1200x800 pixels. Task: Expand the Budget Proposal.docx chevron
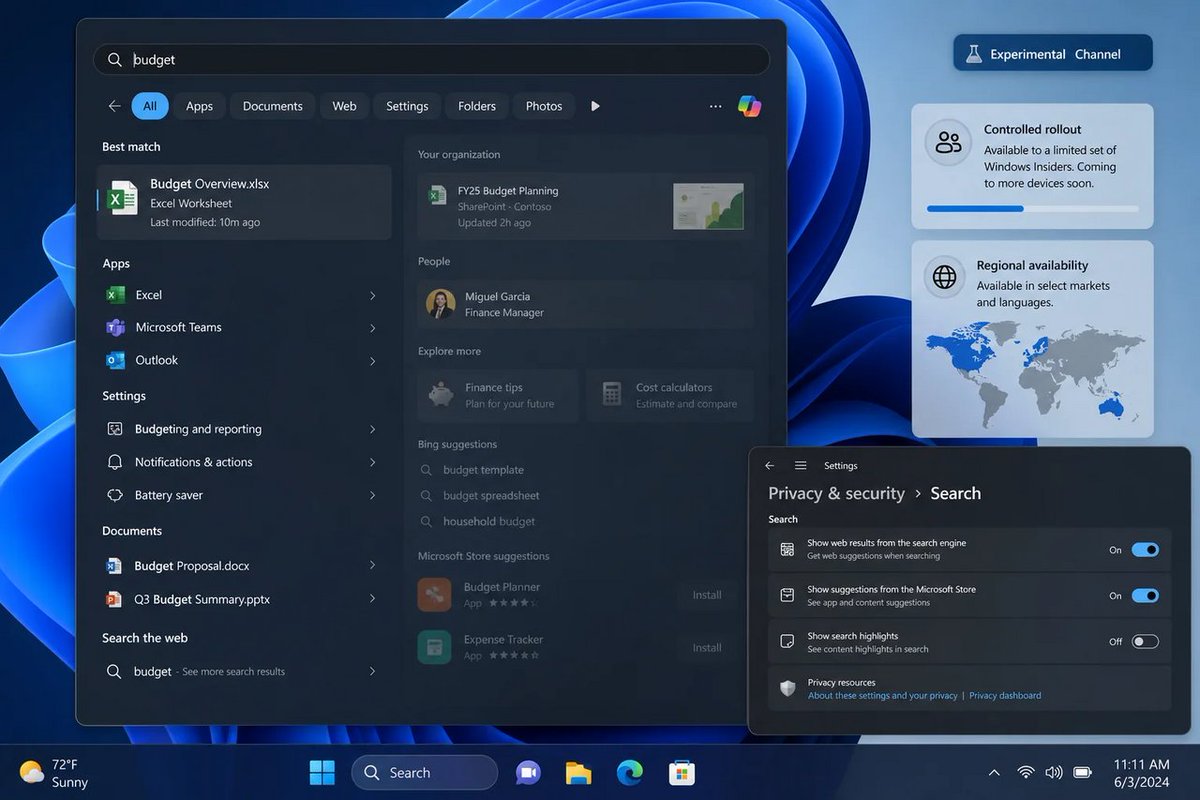(372, 566)
